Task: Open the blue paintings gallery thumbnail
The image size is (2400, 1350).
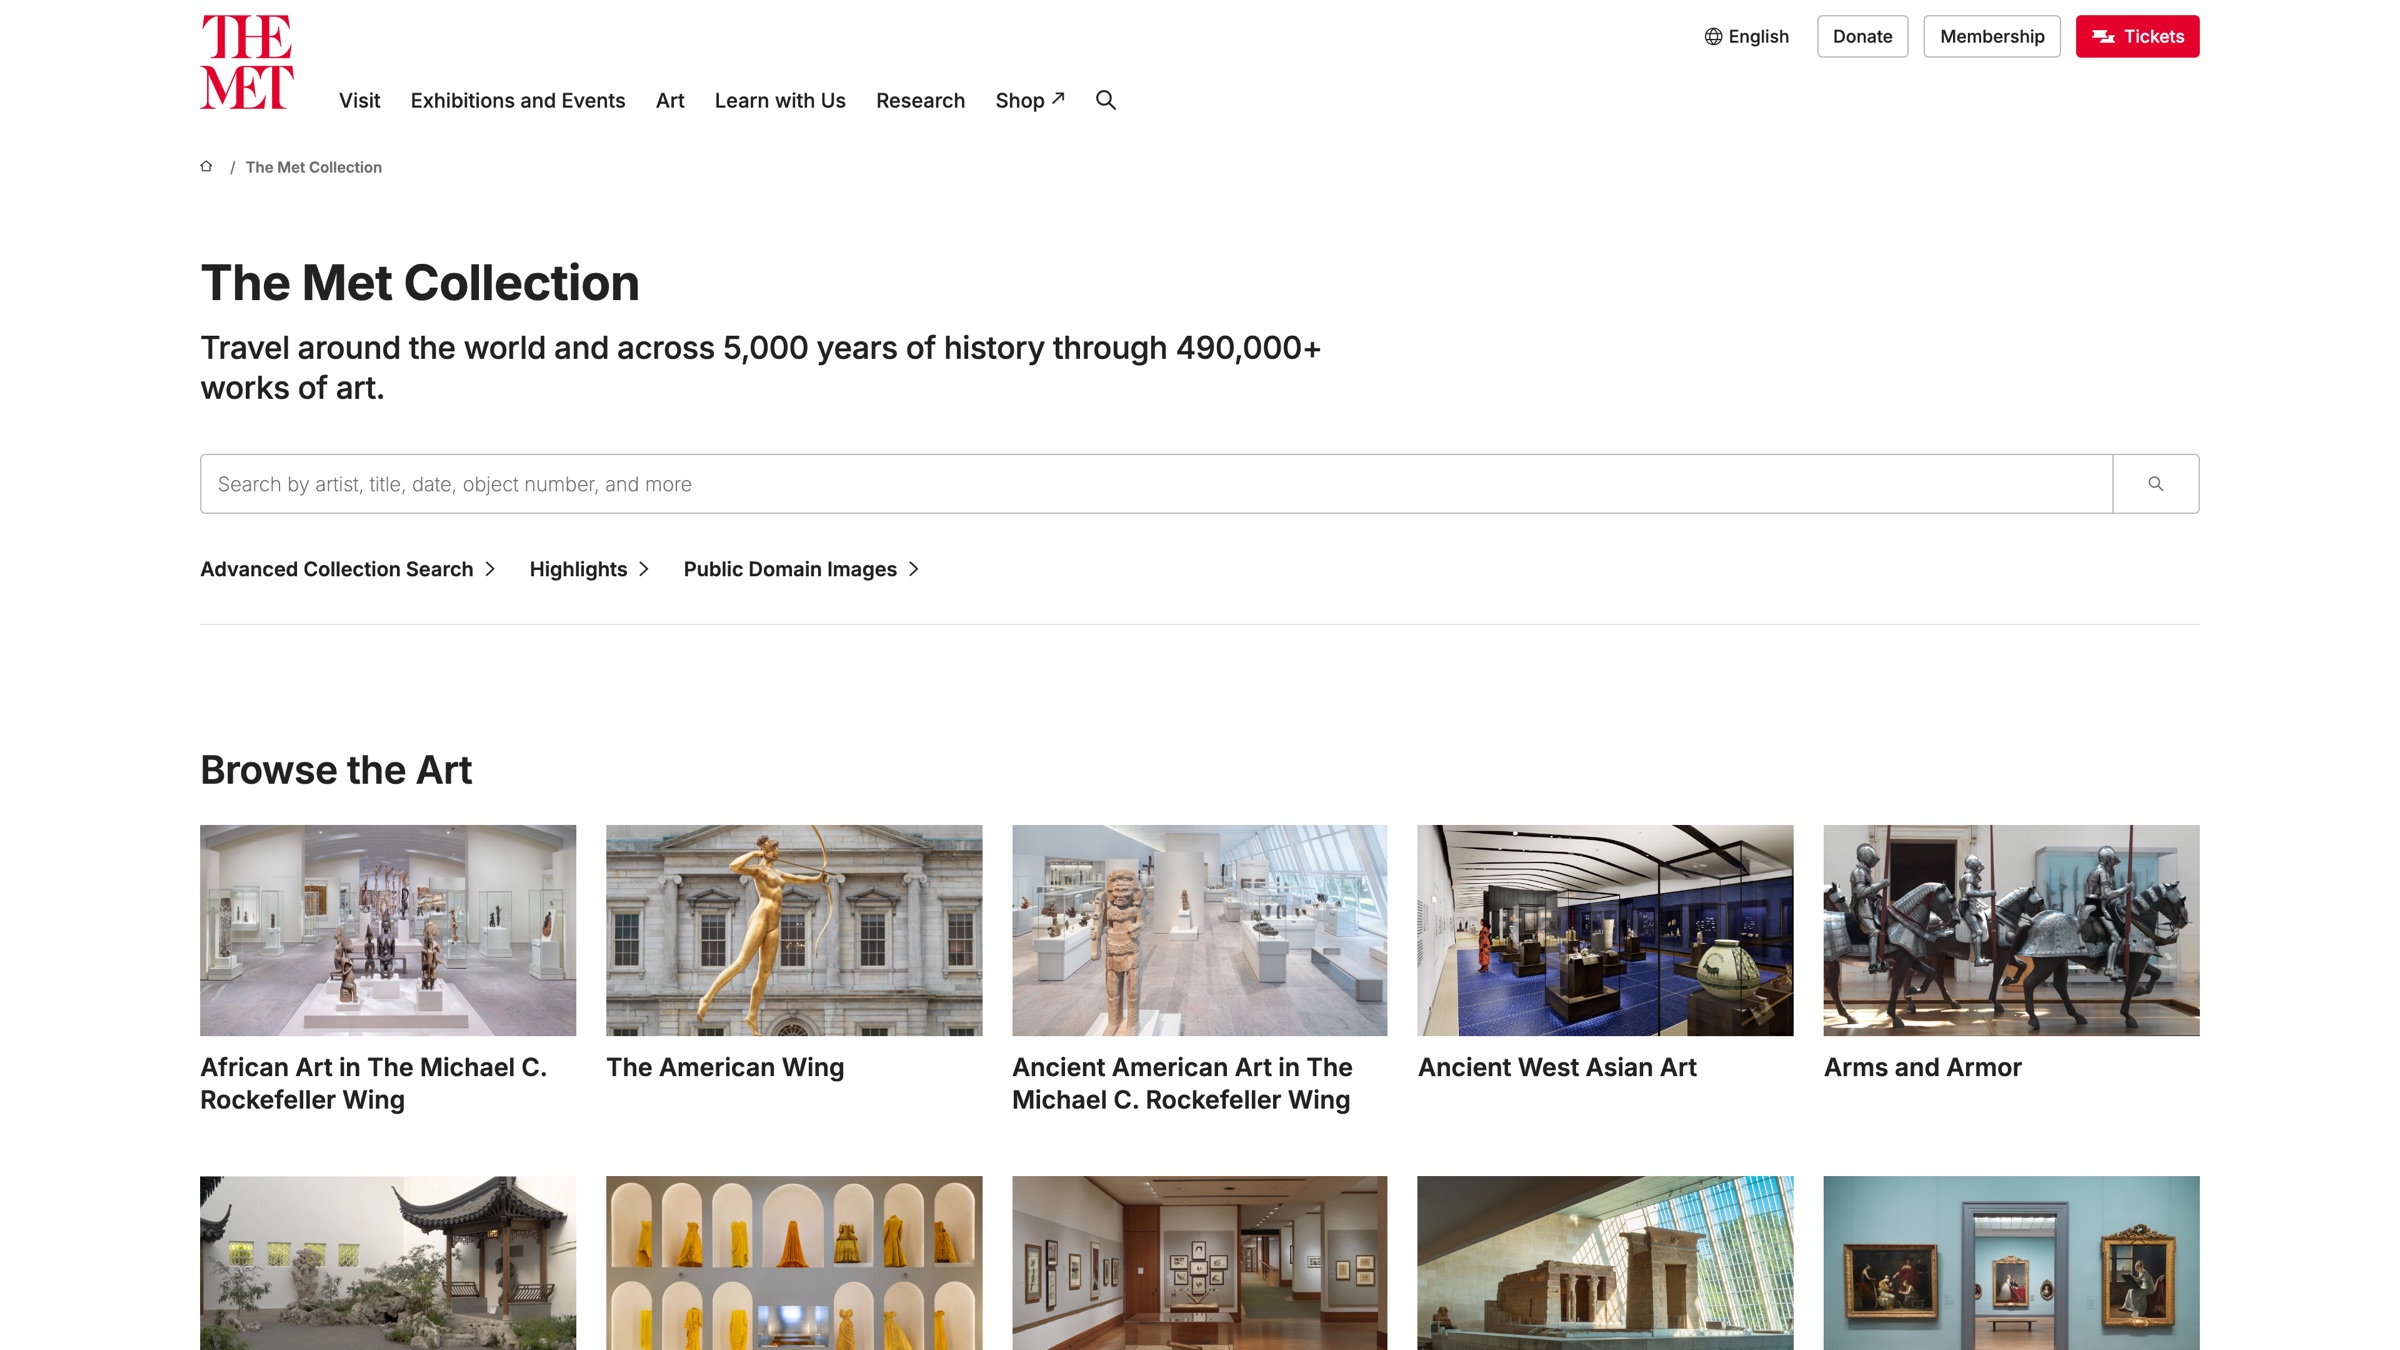Action: tap(2011, 1263)
